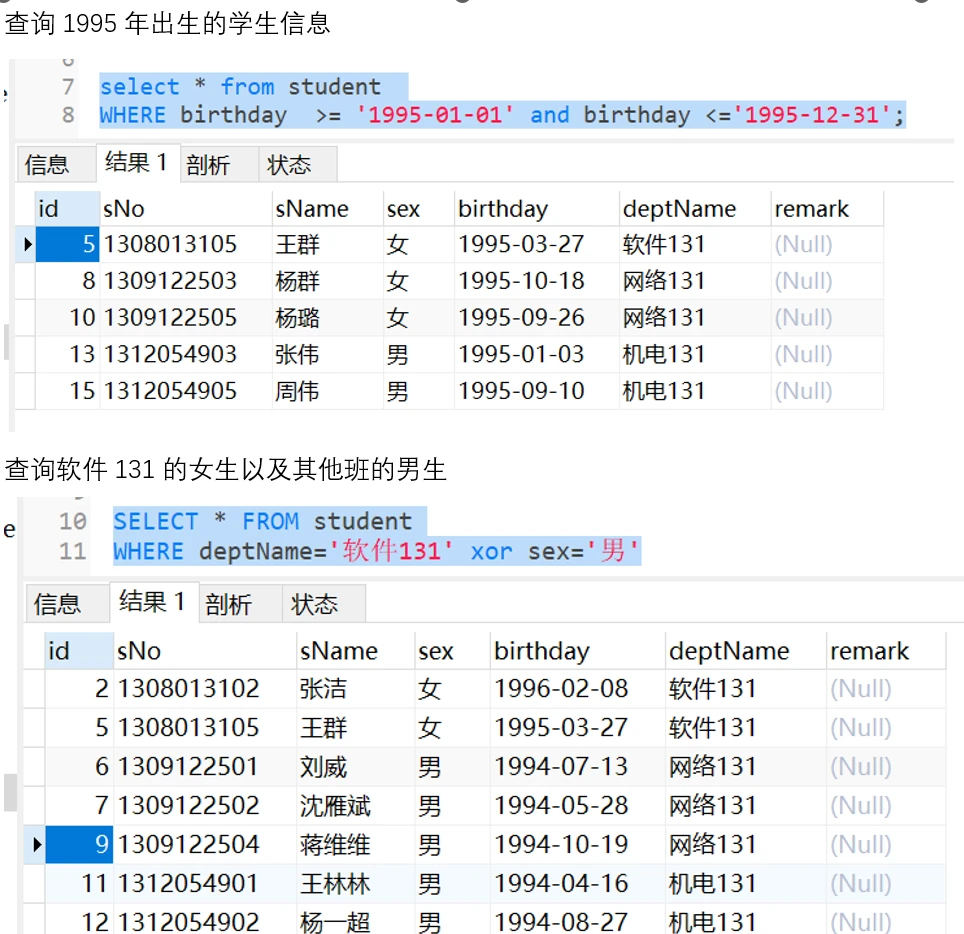Click the name cell 沈雁斌
The width and height of the screenshot is (964, 934).
pyautogui.click(x=335, y=806)
